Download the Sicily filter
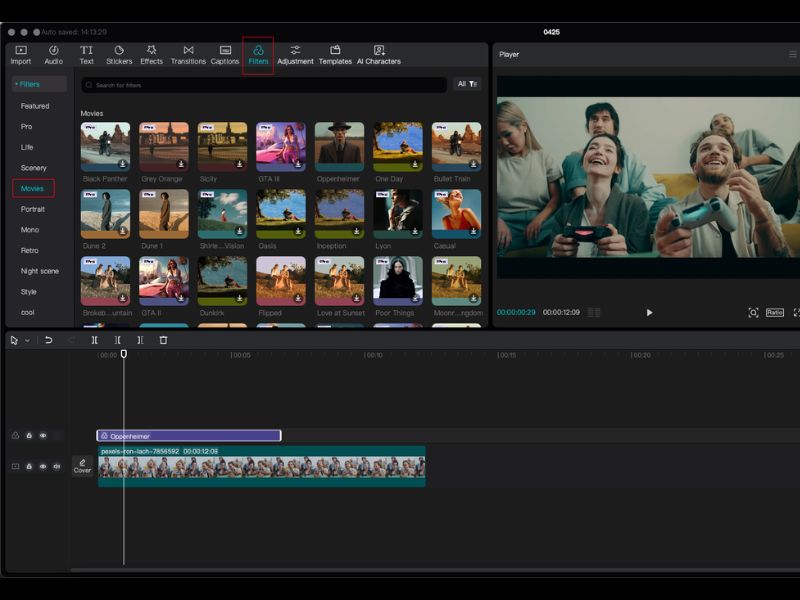Viewport: 800px width, 600px height. click(239, 164)
